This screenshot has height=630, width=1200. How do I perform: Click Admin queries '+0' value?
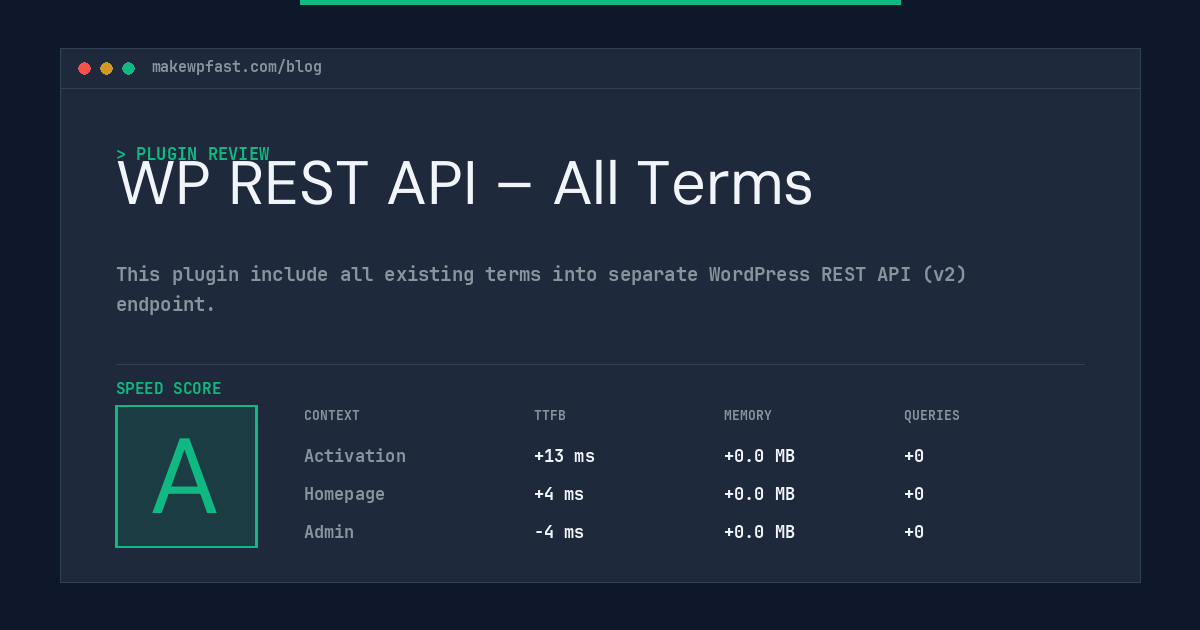914,532
